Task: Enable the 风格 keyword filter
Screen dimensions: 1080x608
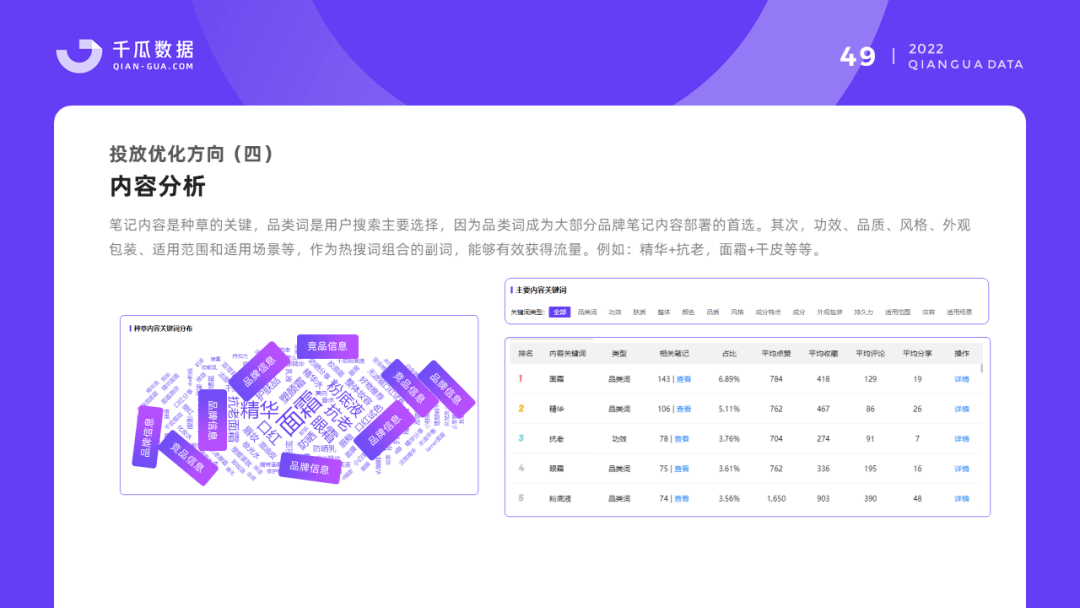Action: 735,313
